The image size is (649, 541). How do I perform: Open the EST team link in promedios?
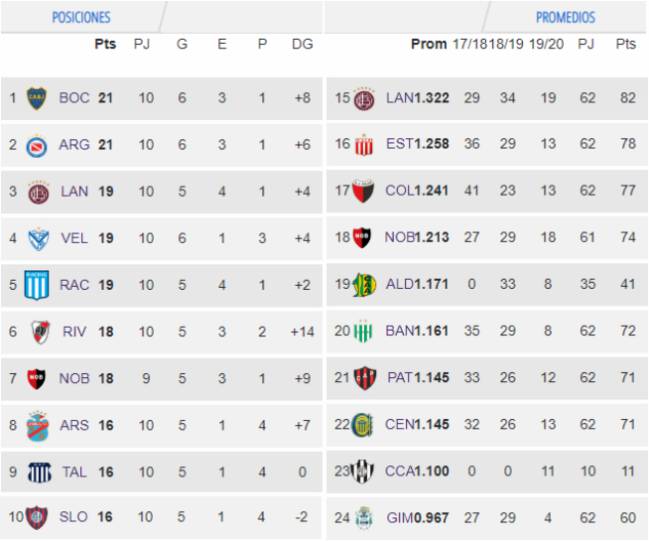point(400,144)
